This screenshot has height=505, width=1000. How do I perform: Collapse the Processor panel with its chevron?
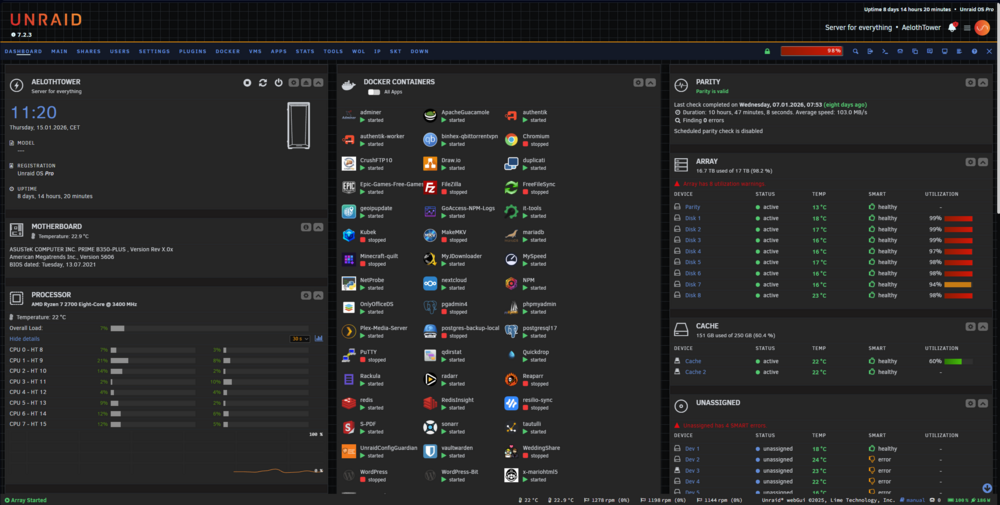click(318, 295)
